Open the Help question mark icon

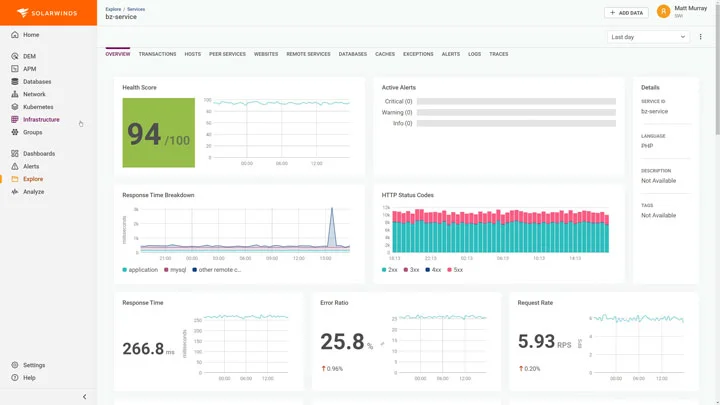[x=15, y=378]
